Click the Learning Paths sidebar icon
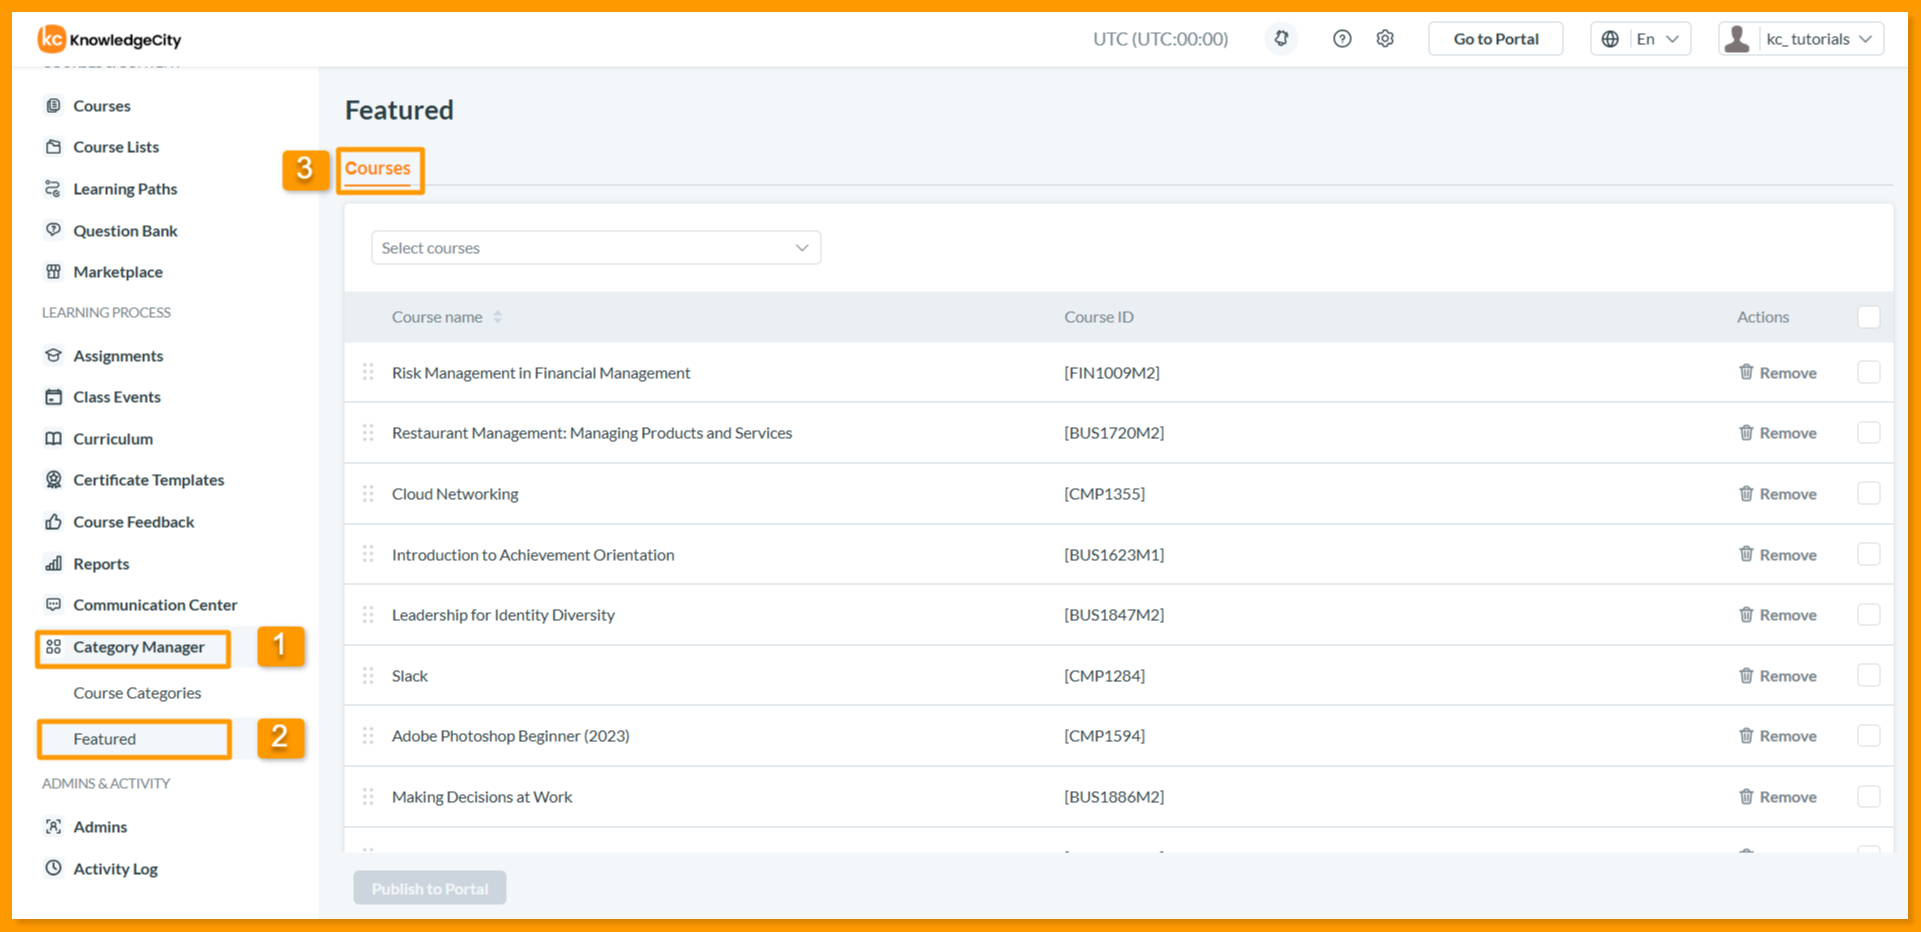The image size is (1921, 932). [x=54, y=189]
